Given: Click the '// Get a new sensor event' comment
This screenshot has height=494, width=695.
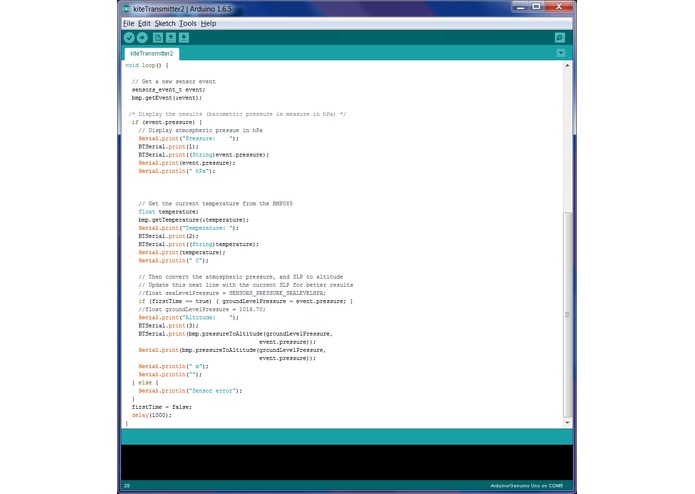Looking at the screenshot, I should pos(174,82).
